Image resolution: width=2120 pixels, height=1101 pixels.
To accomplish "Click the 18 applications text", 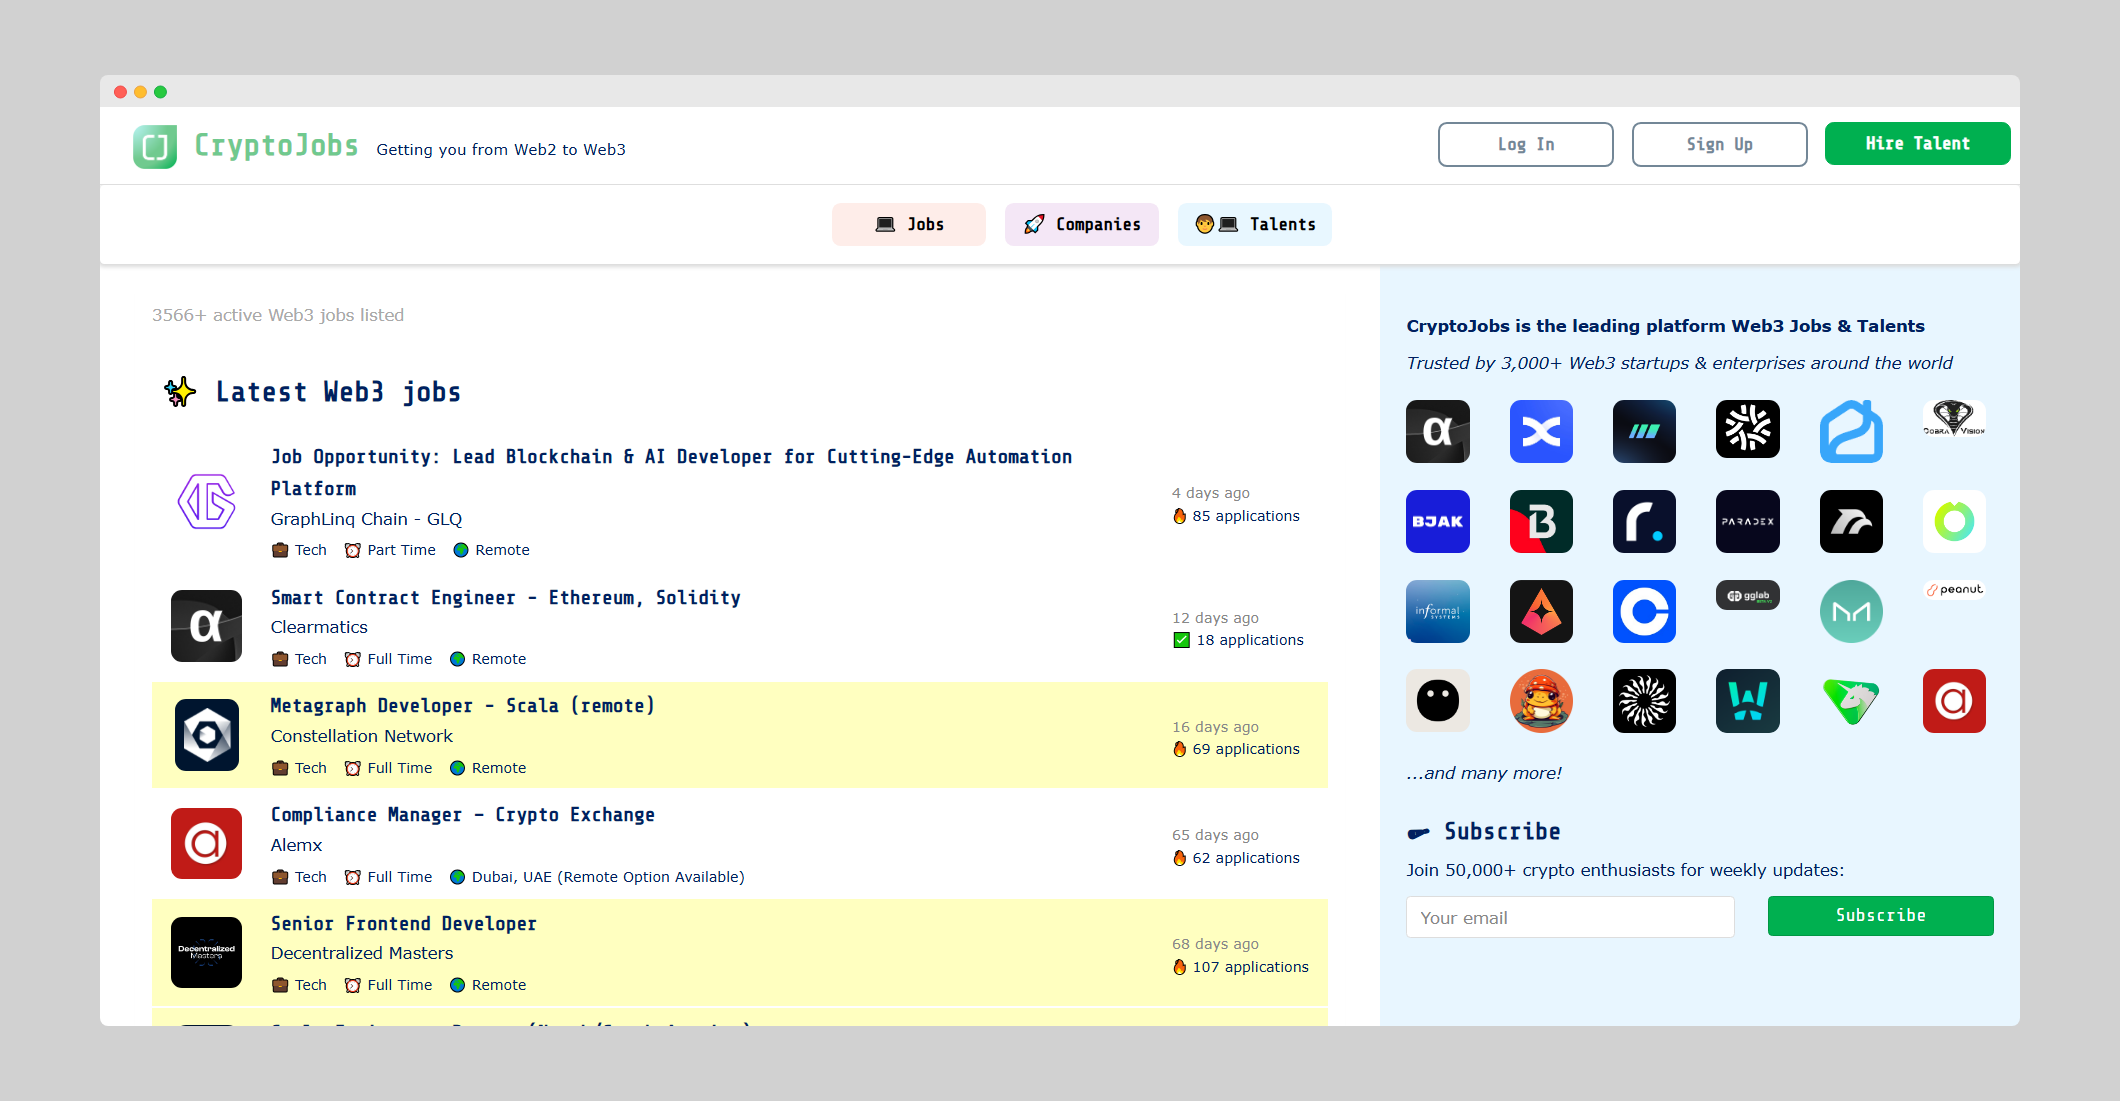I will (x=1239, y=640).
